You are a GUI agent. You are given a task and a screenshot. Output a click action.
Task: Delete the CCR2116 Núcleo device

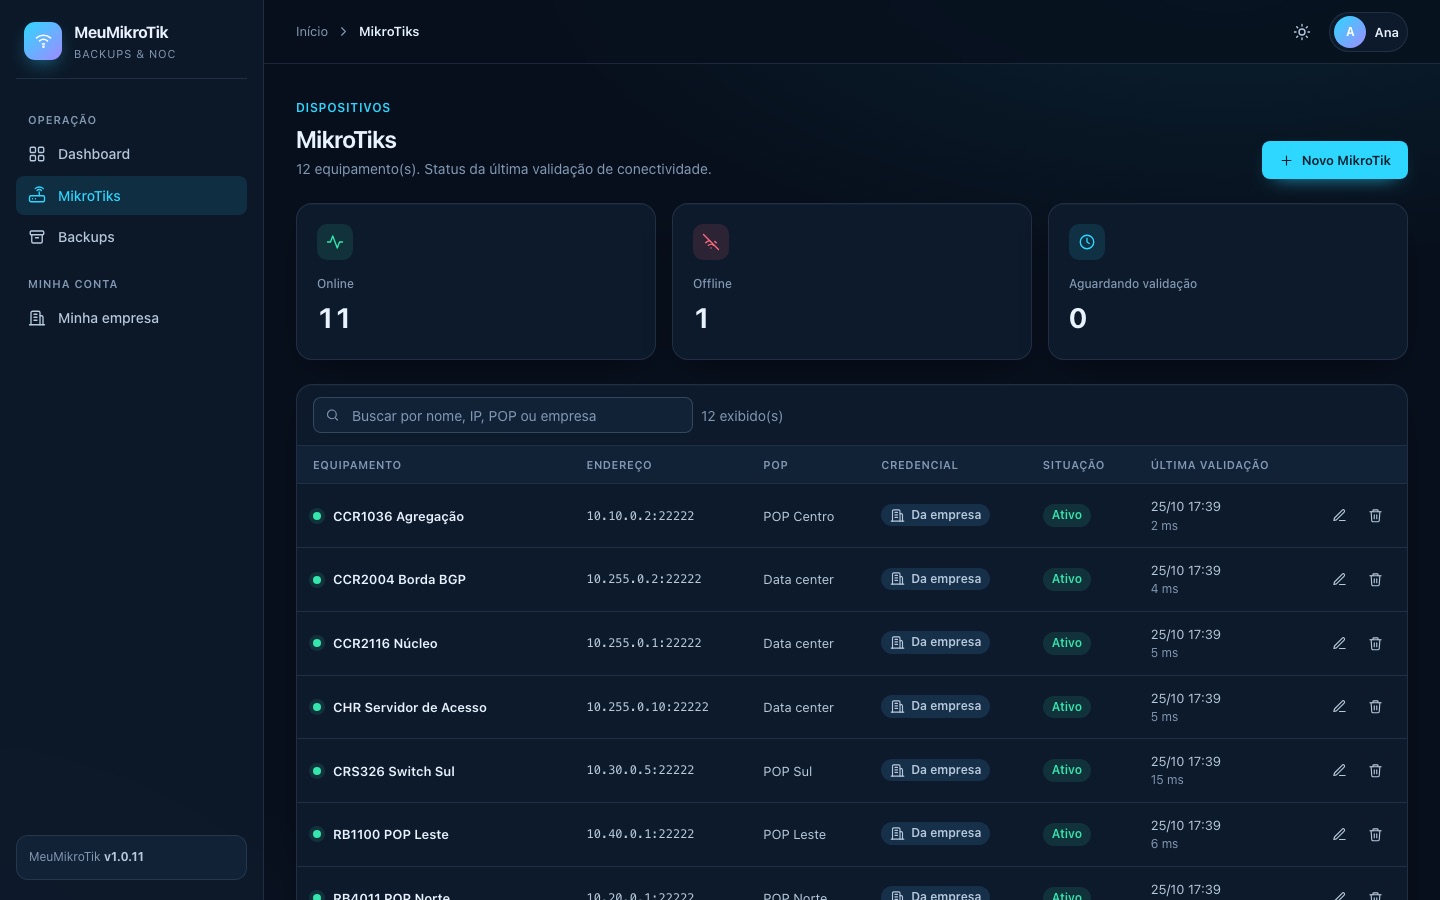pos(1376,644)
